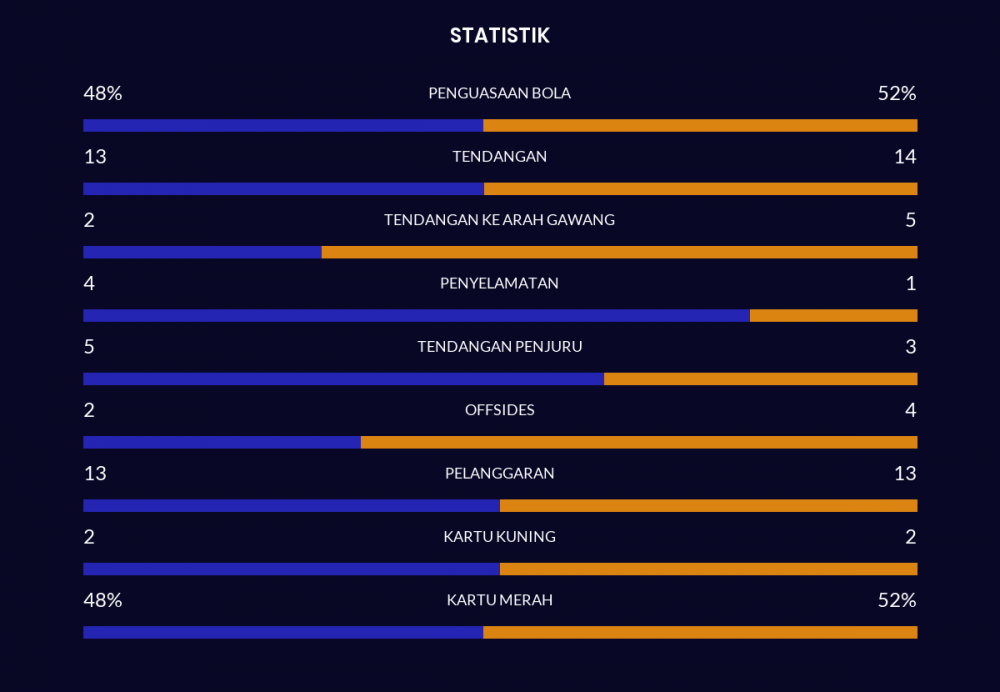The image size is (1000, 692).
Task: Click the STATISTIK heading
Action: tap(499, 35)
